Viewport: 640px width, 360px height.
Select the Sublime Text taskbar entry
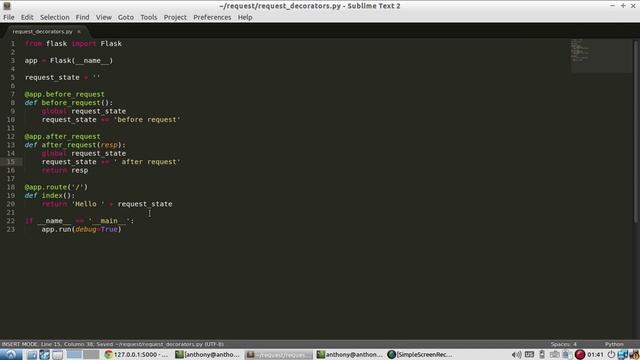tap(279, 355)
